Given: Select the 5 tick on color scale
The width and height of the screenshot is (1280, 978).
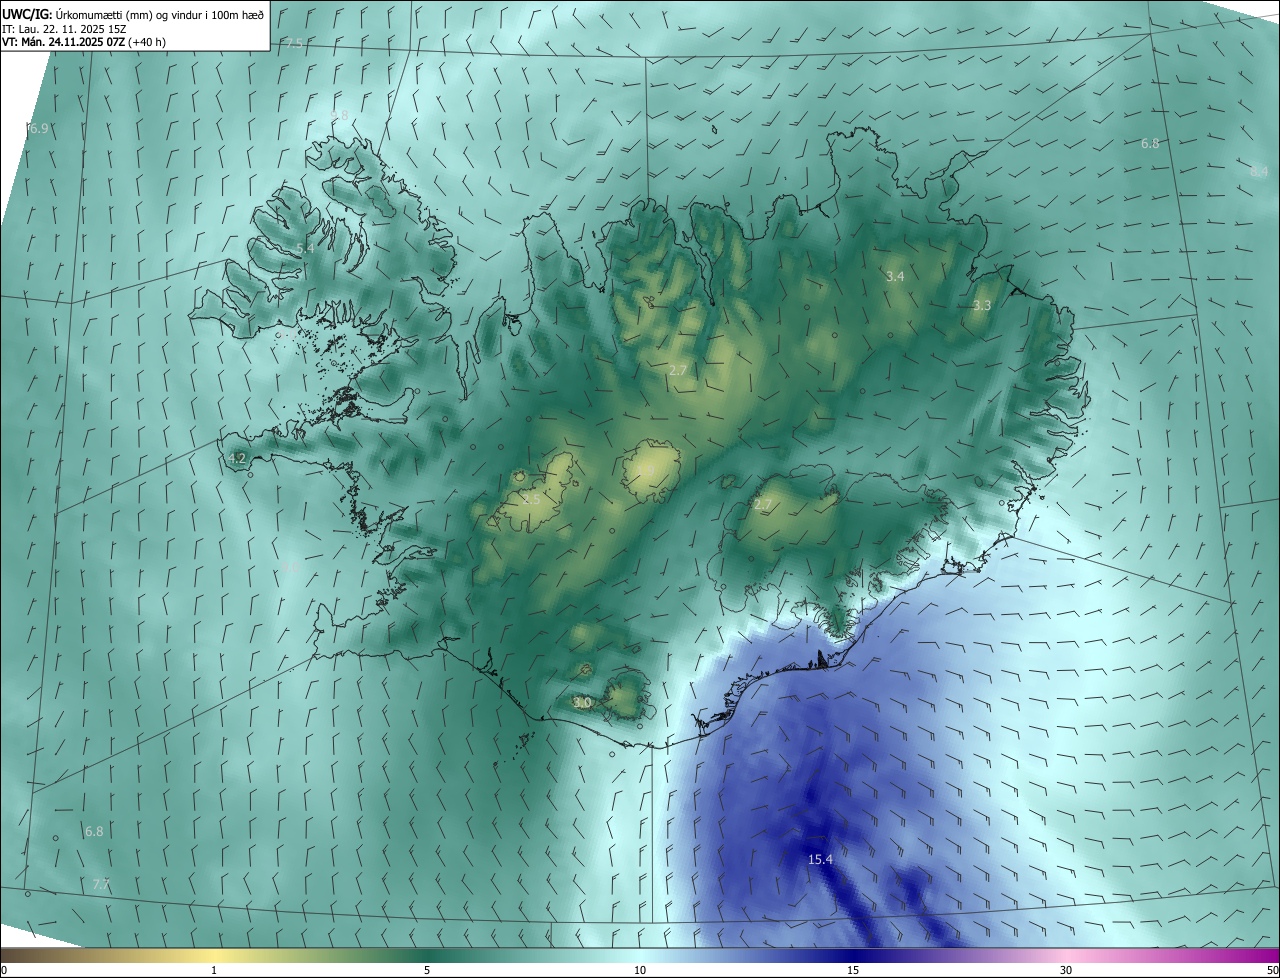Looking at the screenshot, I should click(427, 970).
